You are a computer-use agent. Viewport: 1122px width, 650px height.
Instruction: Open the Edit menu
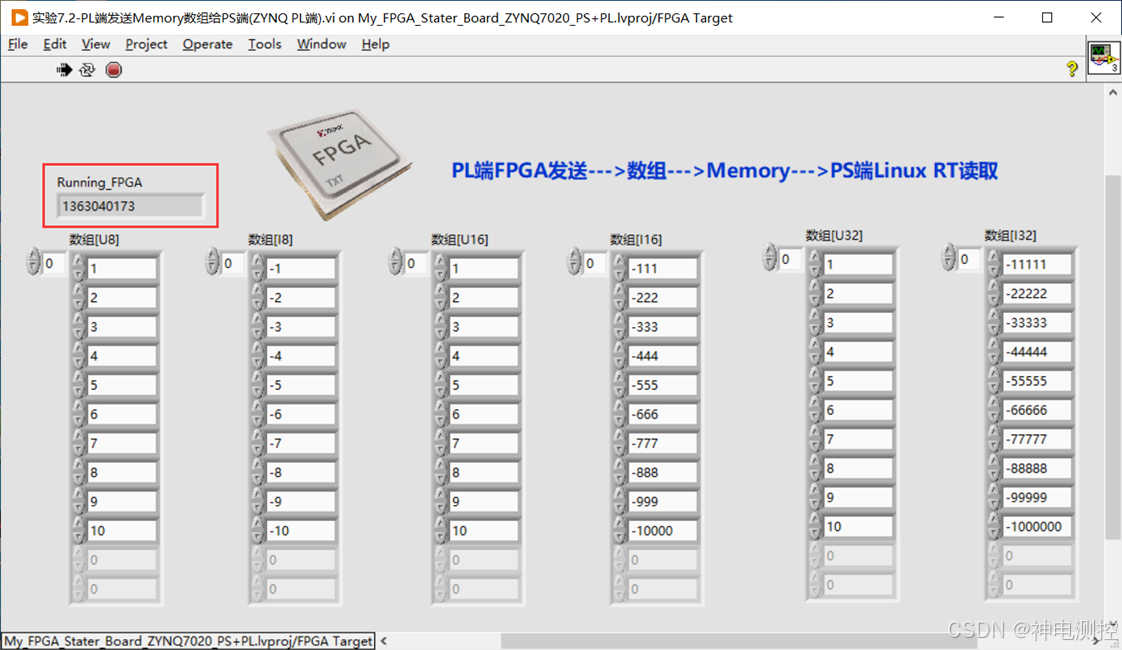(x=54, y=44)
